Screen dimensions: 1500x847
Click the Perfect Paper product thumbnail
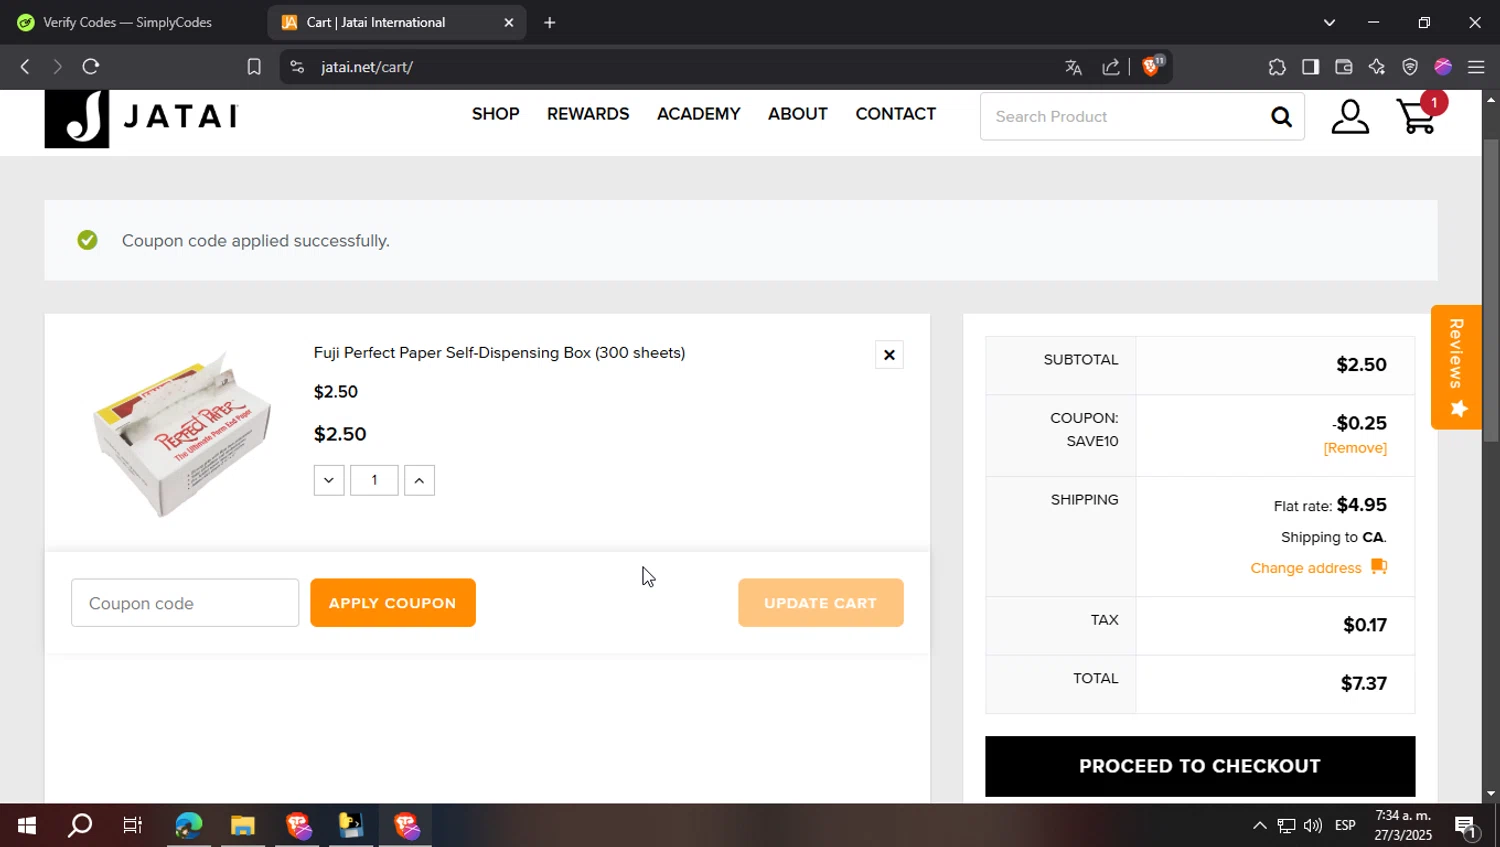181,433
